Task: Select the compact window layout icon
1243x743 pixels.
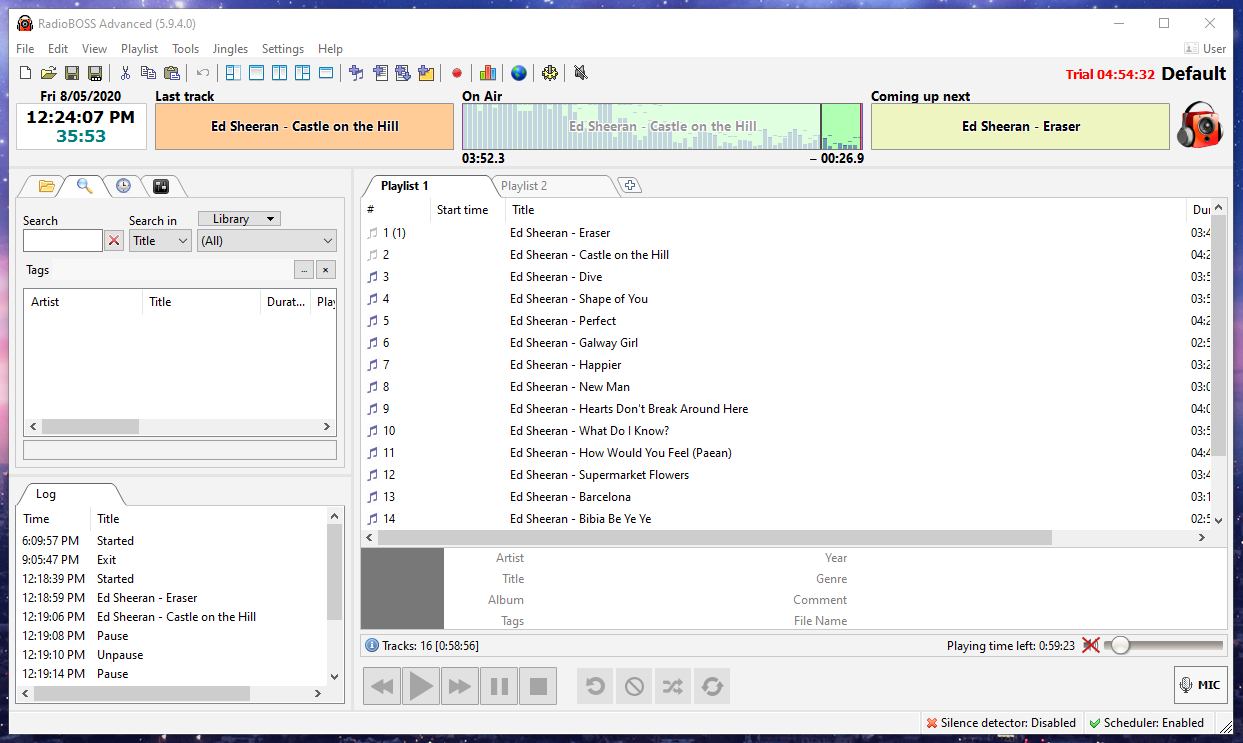Action: click(x=326, y=73)
